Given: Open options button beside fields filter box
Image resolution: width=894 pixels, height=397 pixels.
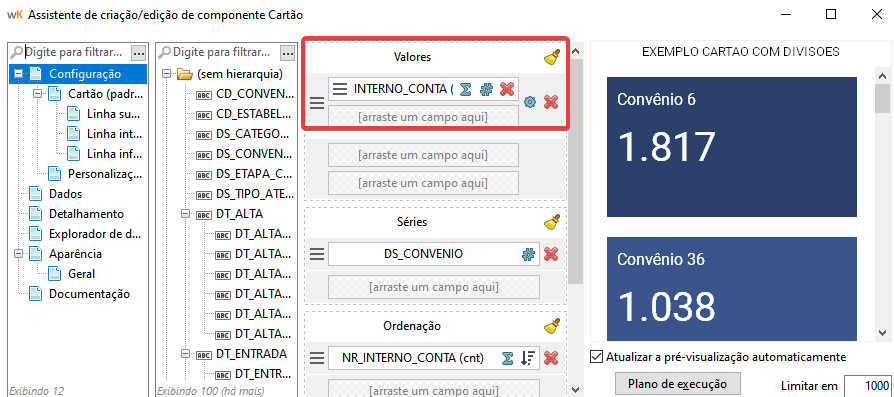Looking at the screenshot, I should tap(287, 53).
